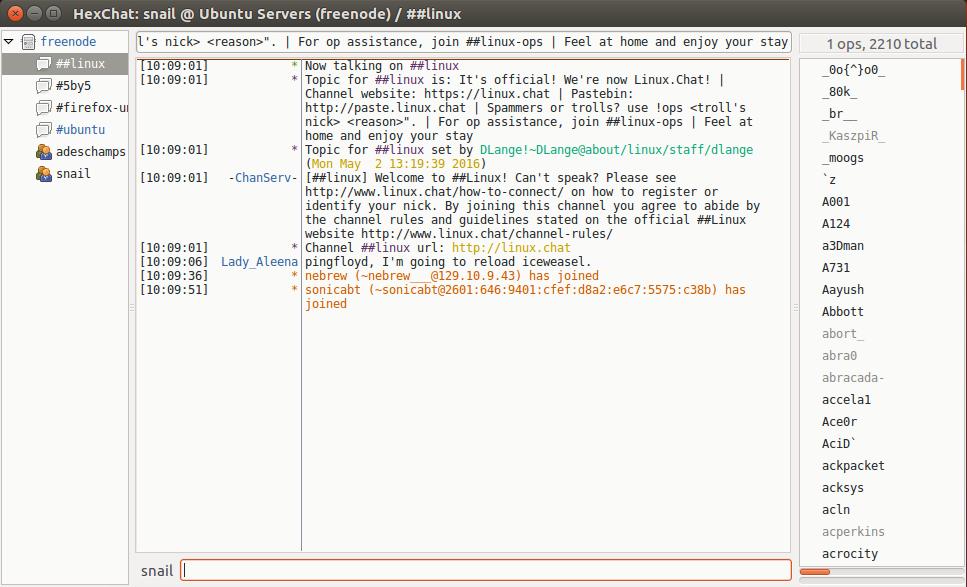Screen dimensions: 967x587
Task: Click DLange hostmask in topic line
Action: pyautogui.click(x=616, y=150)
